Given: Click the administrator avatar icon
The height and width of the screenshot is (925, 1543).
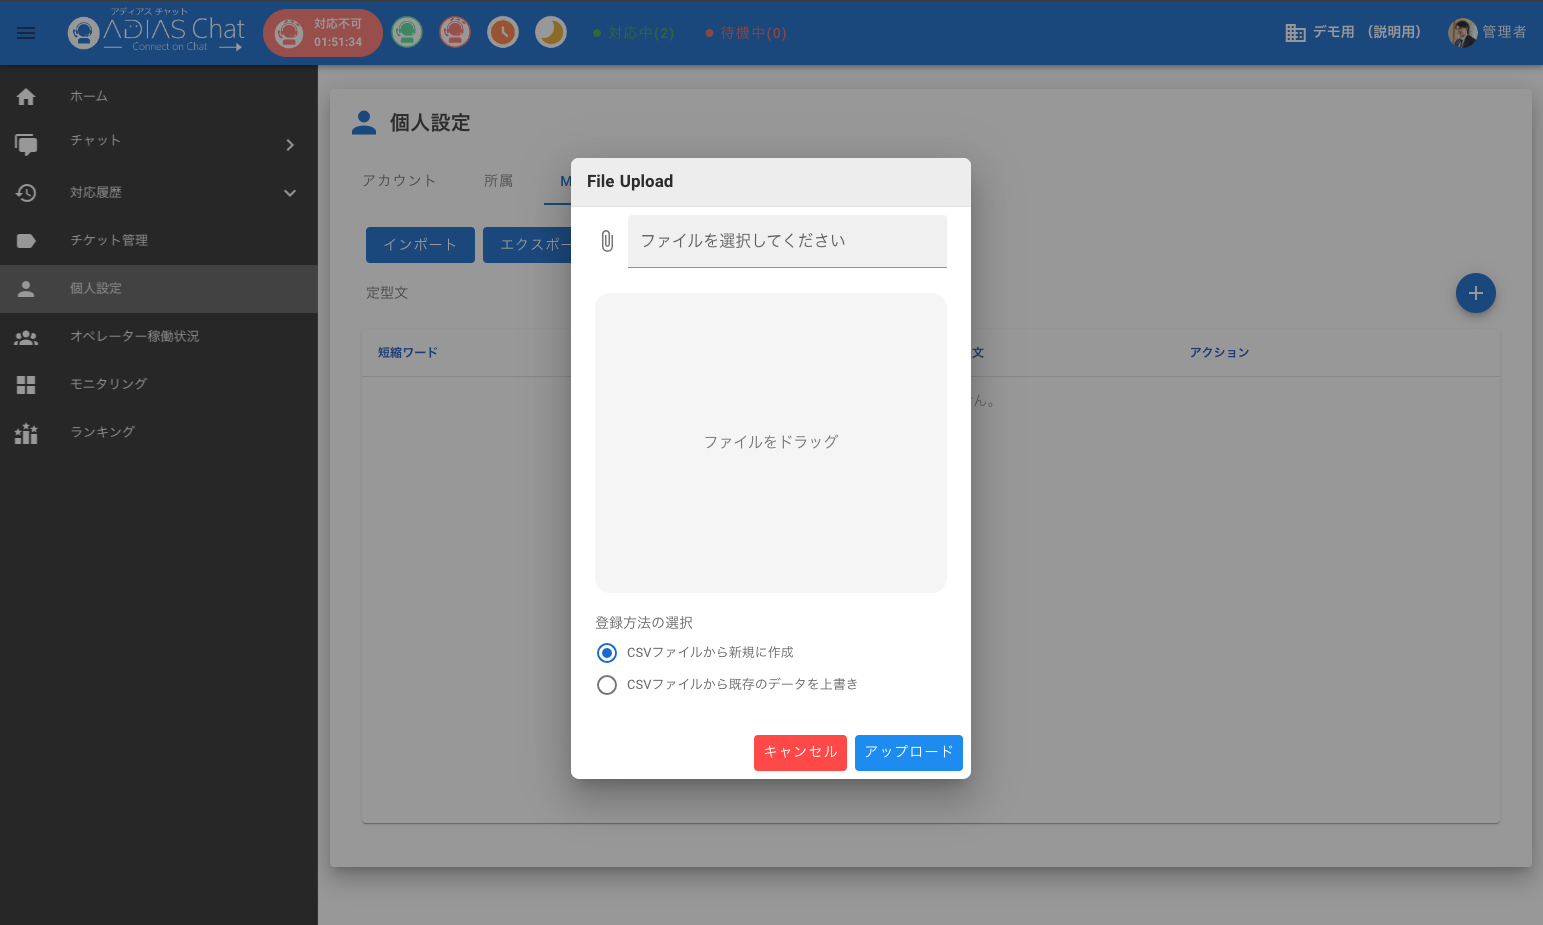Looking at the screenshot, I should click(1462, 33).
